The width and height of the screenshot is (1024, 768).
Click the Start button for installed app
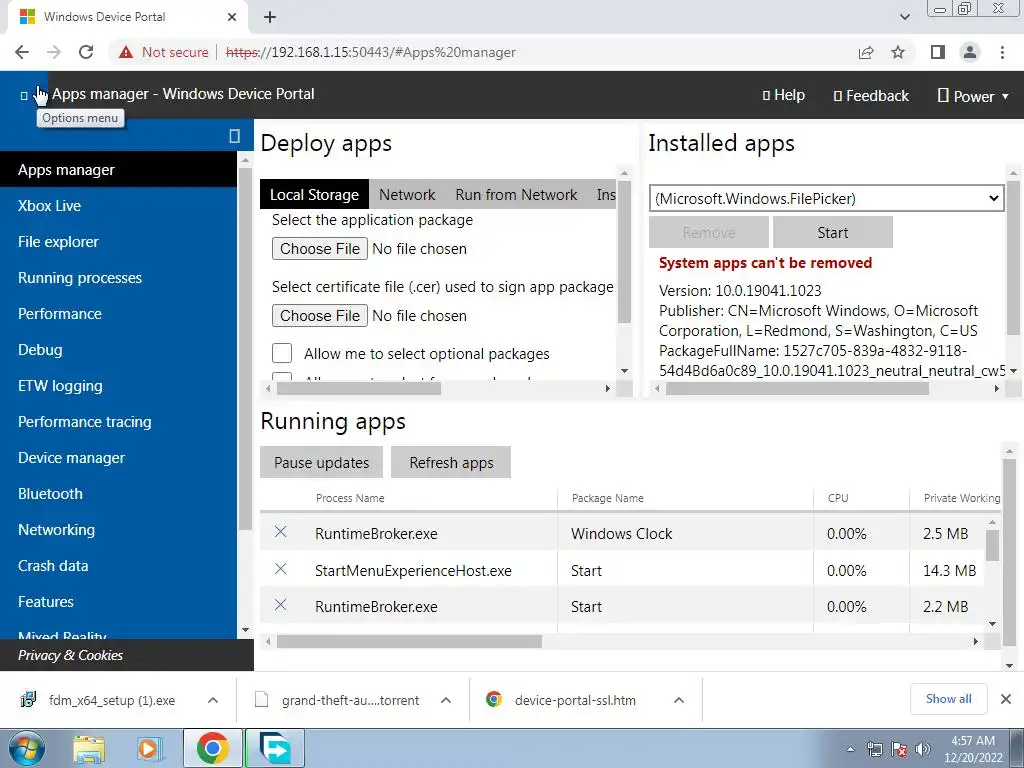[x=833, y=232]
